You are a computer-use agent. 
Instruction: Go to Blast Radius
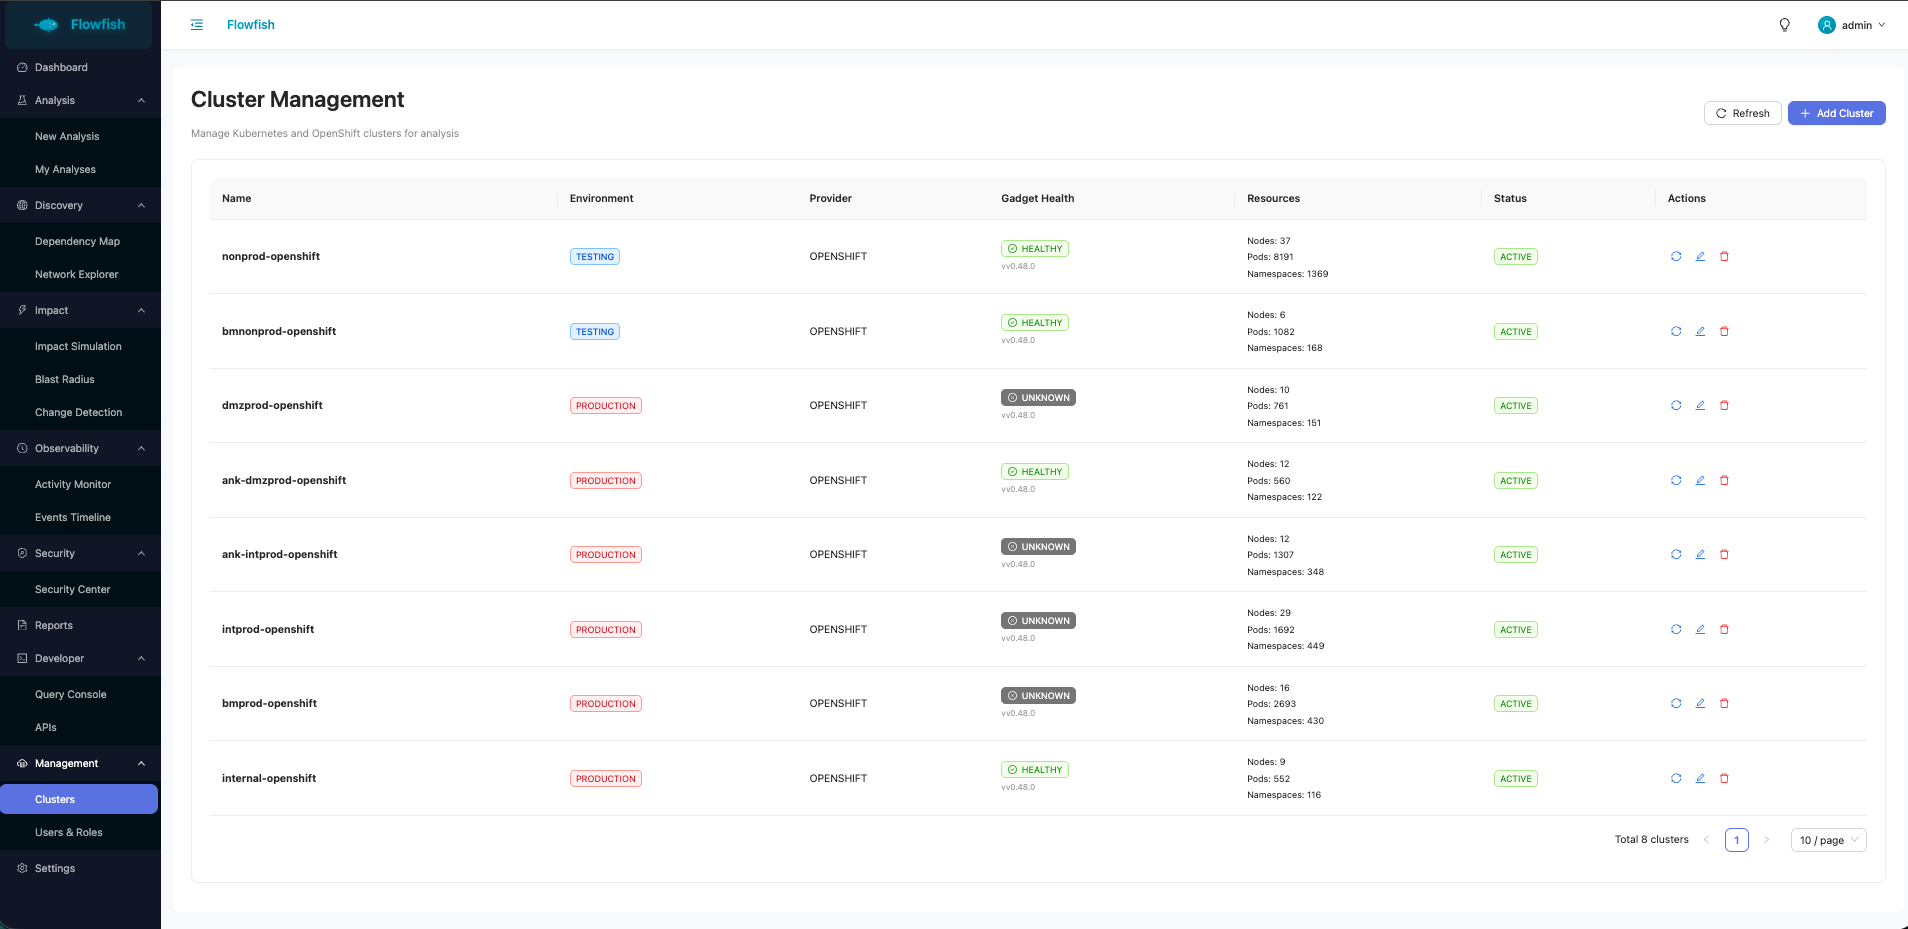pos(80,379)
